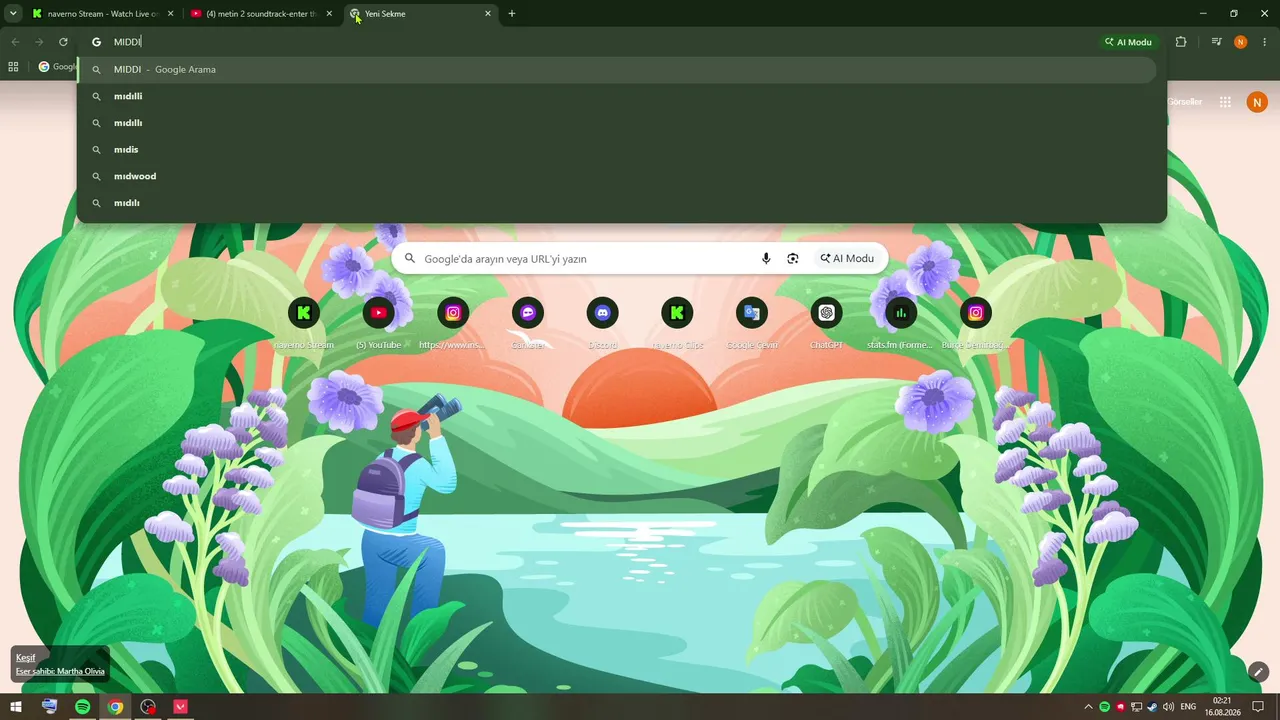Close the metin 2 soundtrack tab
Image resolution: width=1280 pixels, height=720 pixels.
tap(329, 14)
